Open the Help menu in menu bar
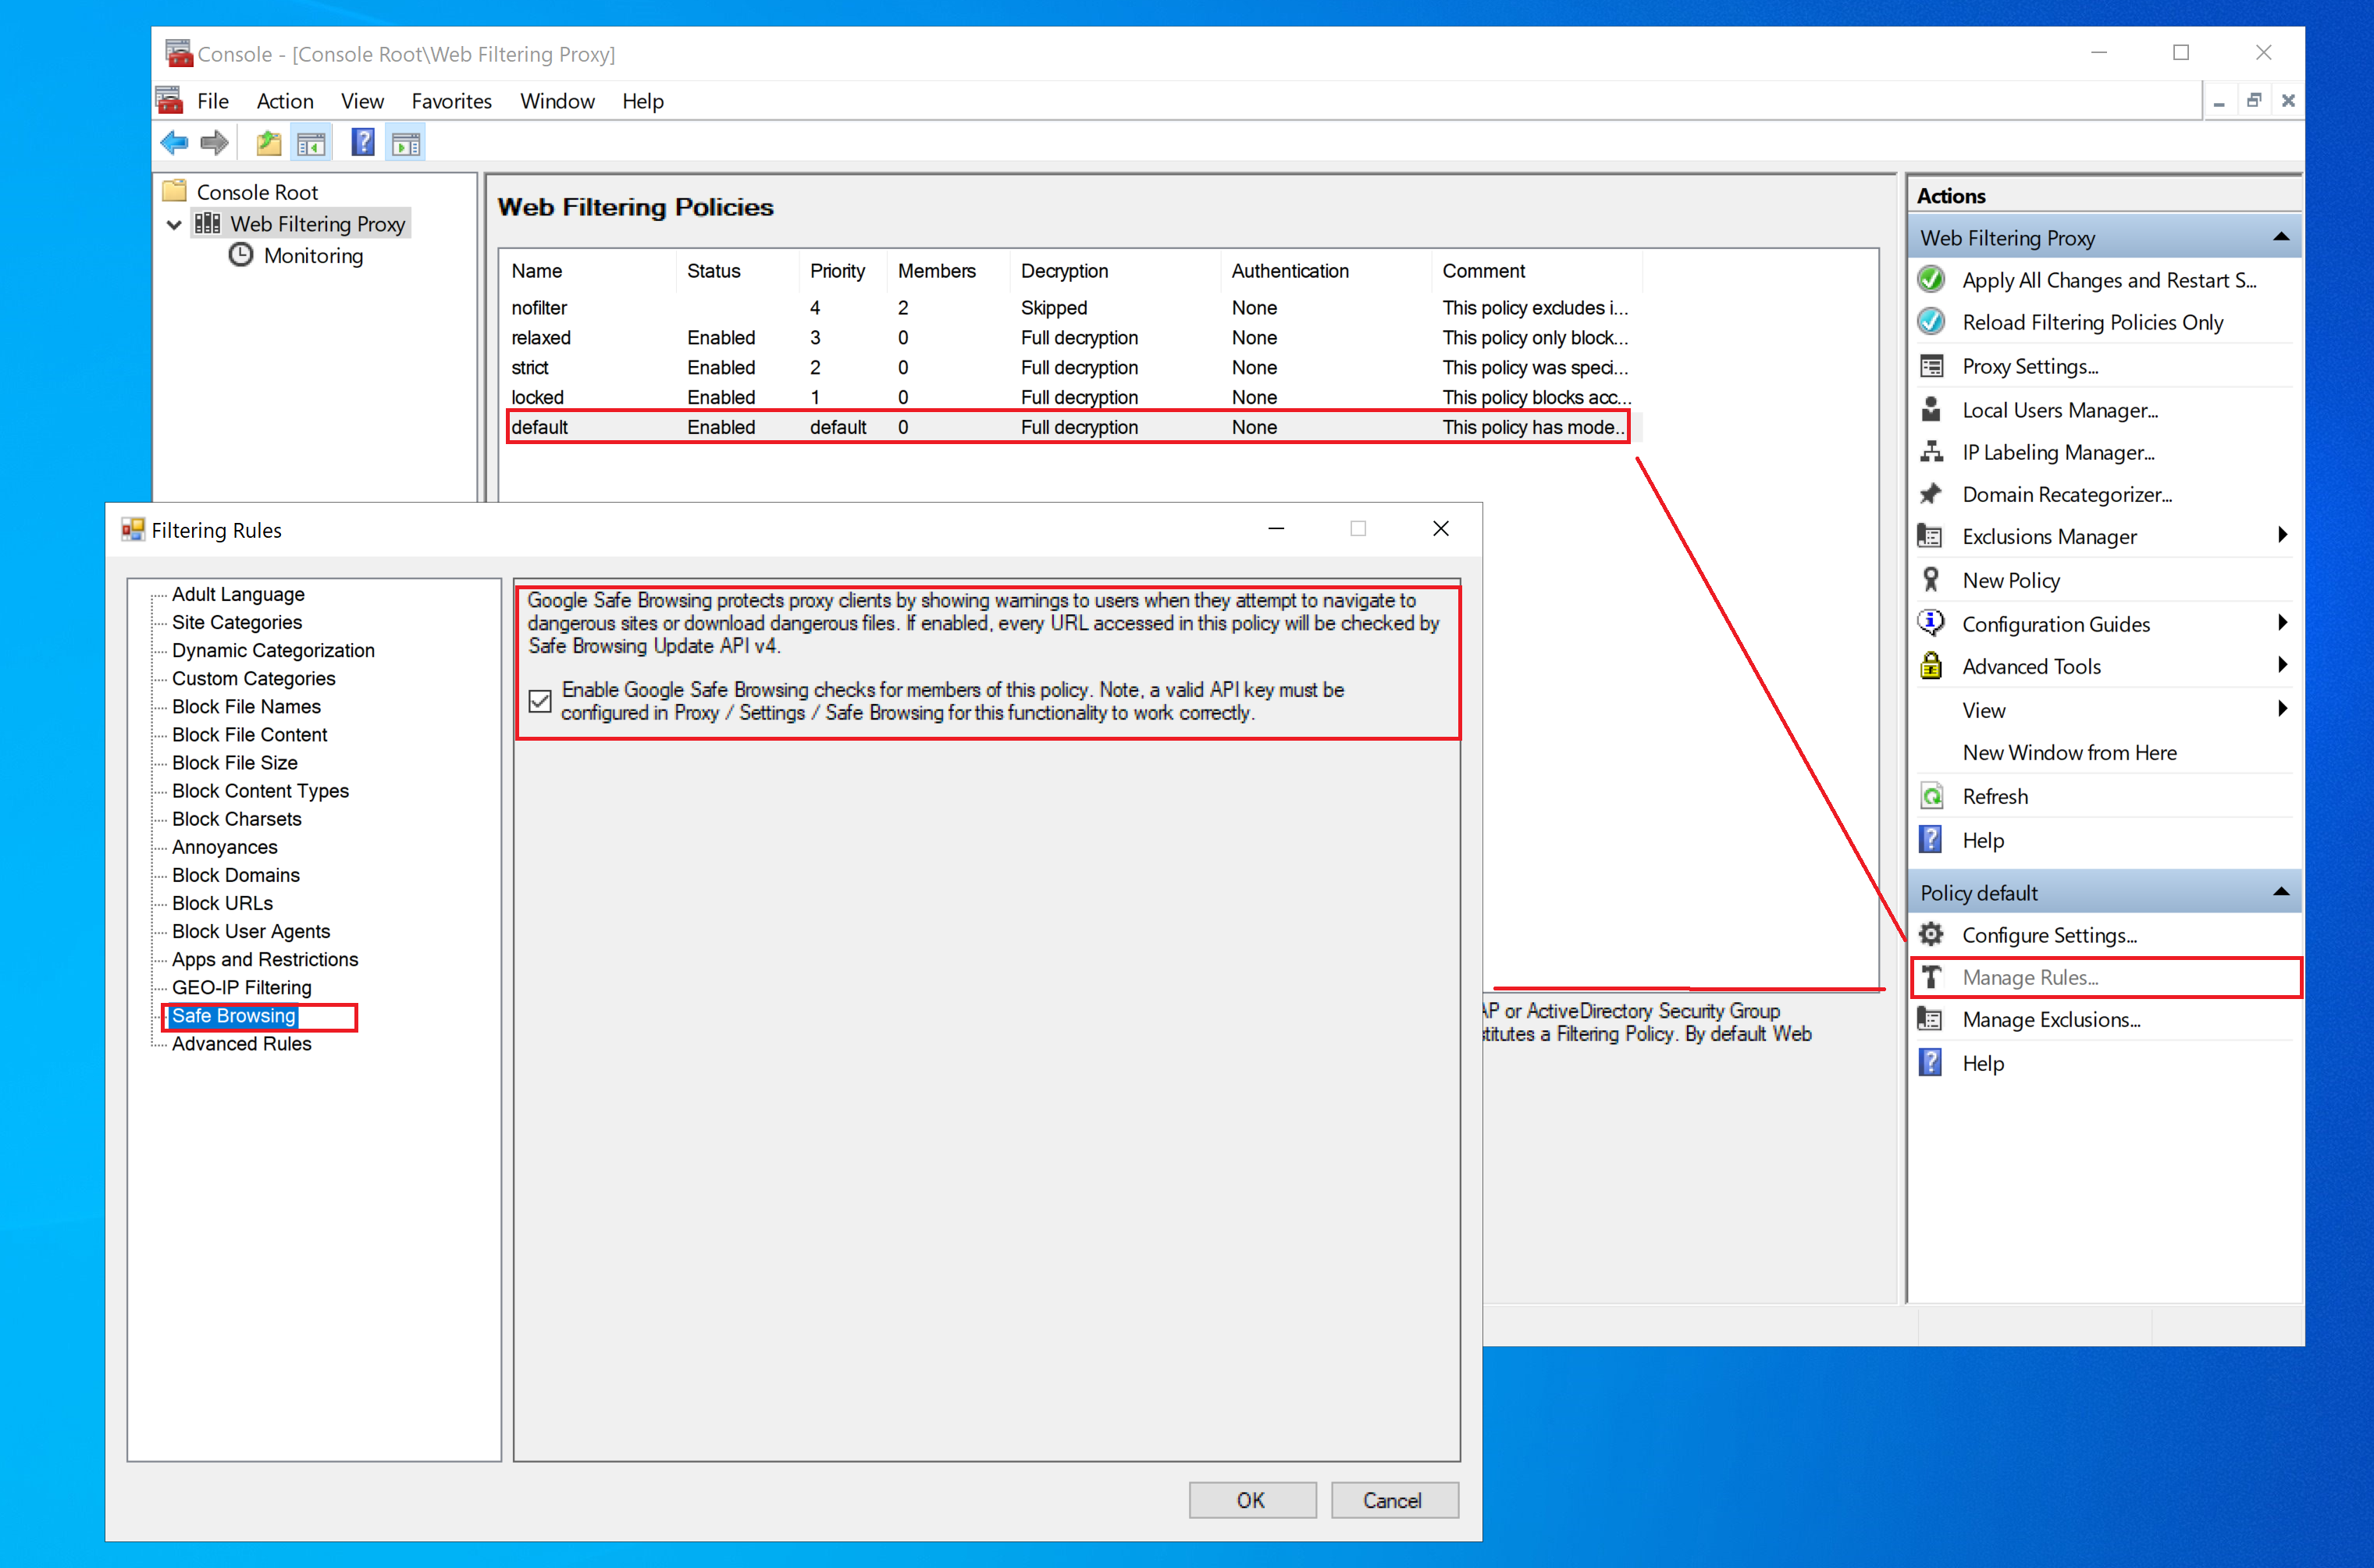The height and width of the screenshot is (1568, 2374). 642,101
